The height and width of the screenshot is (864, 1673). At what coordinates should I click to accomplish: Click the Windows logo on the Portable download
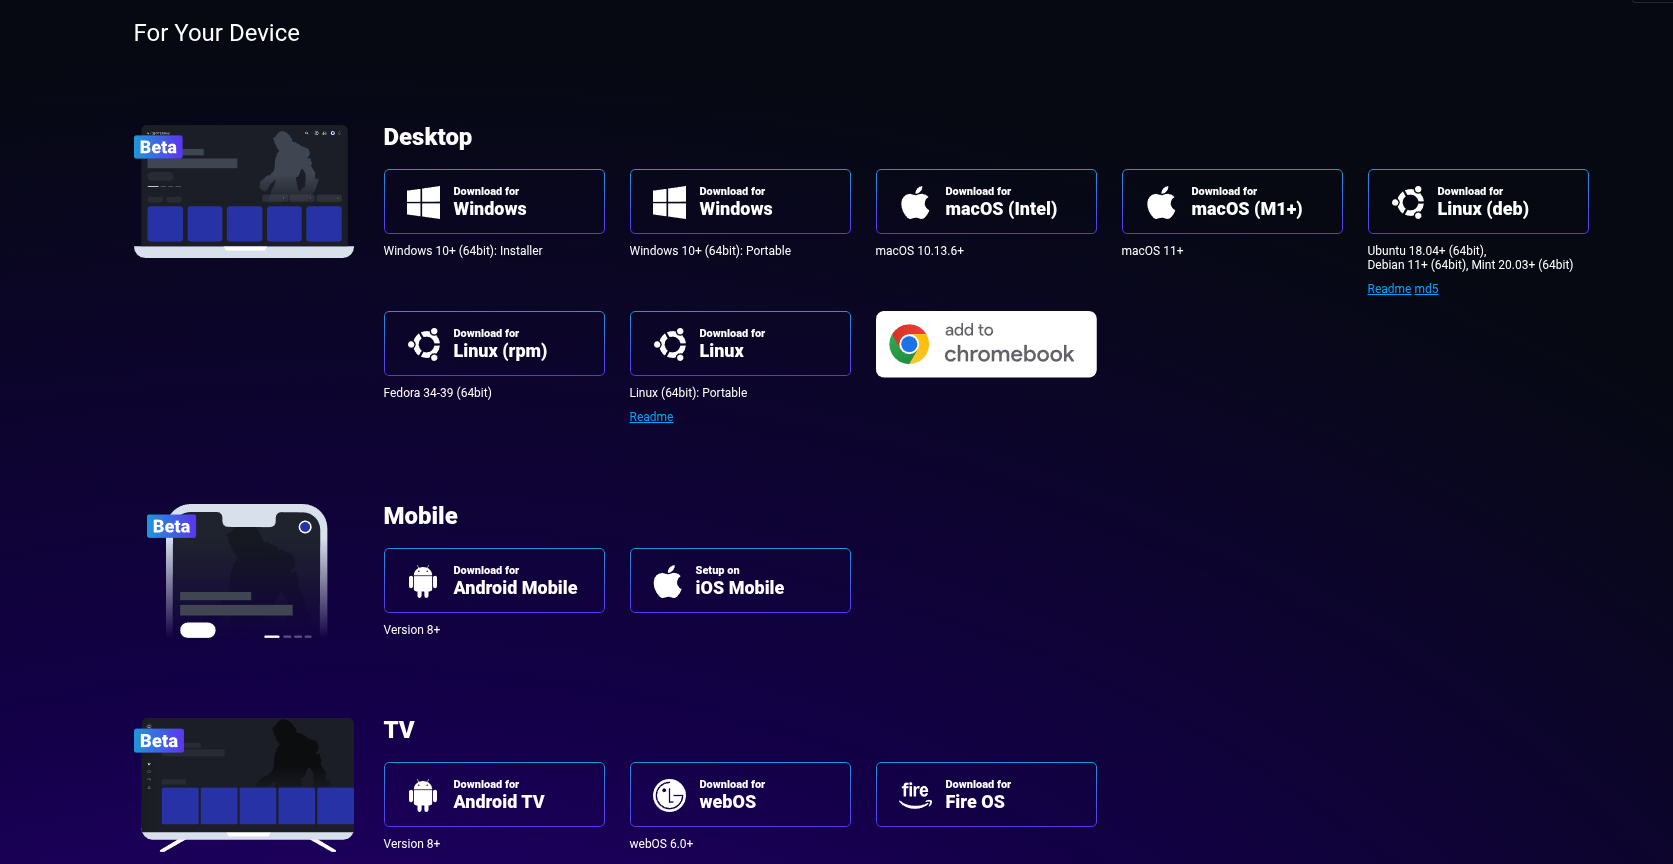tap(669, 202)
